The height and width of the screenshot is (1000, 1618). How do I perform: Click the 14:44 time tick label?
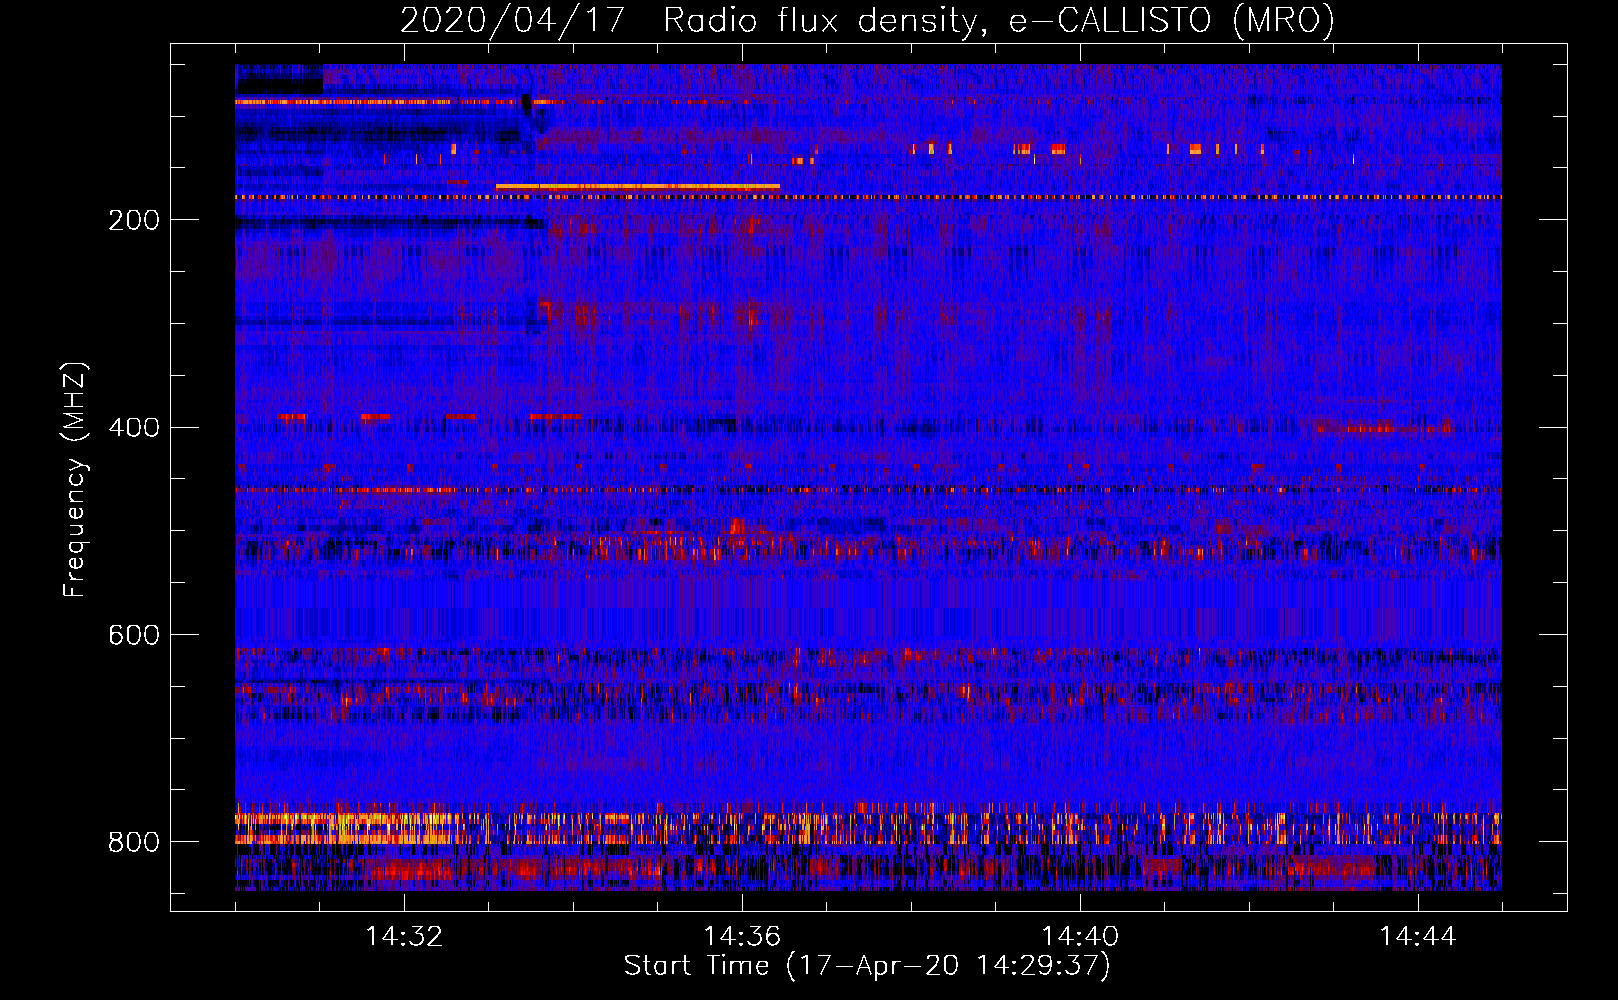pos(1418,936)
